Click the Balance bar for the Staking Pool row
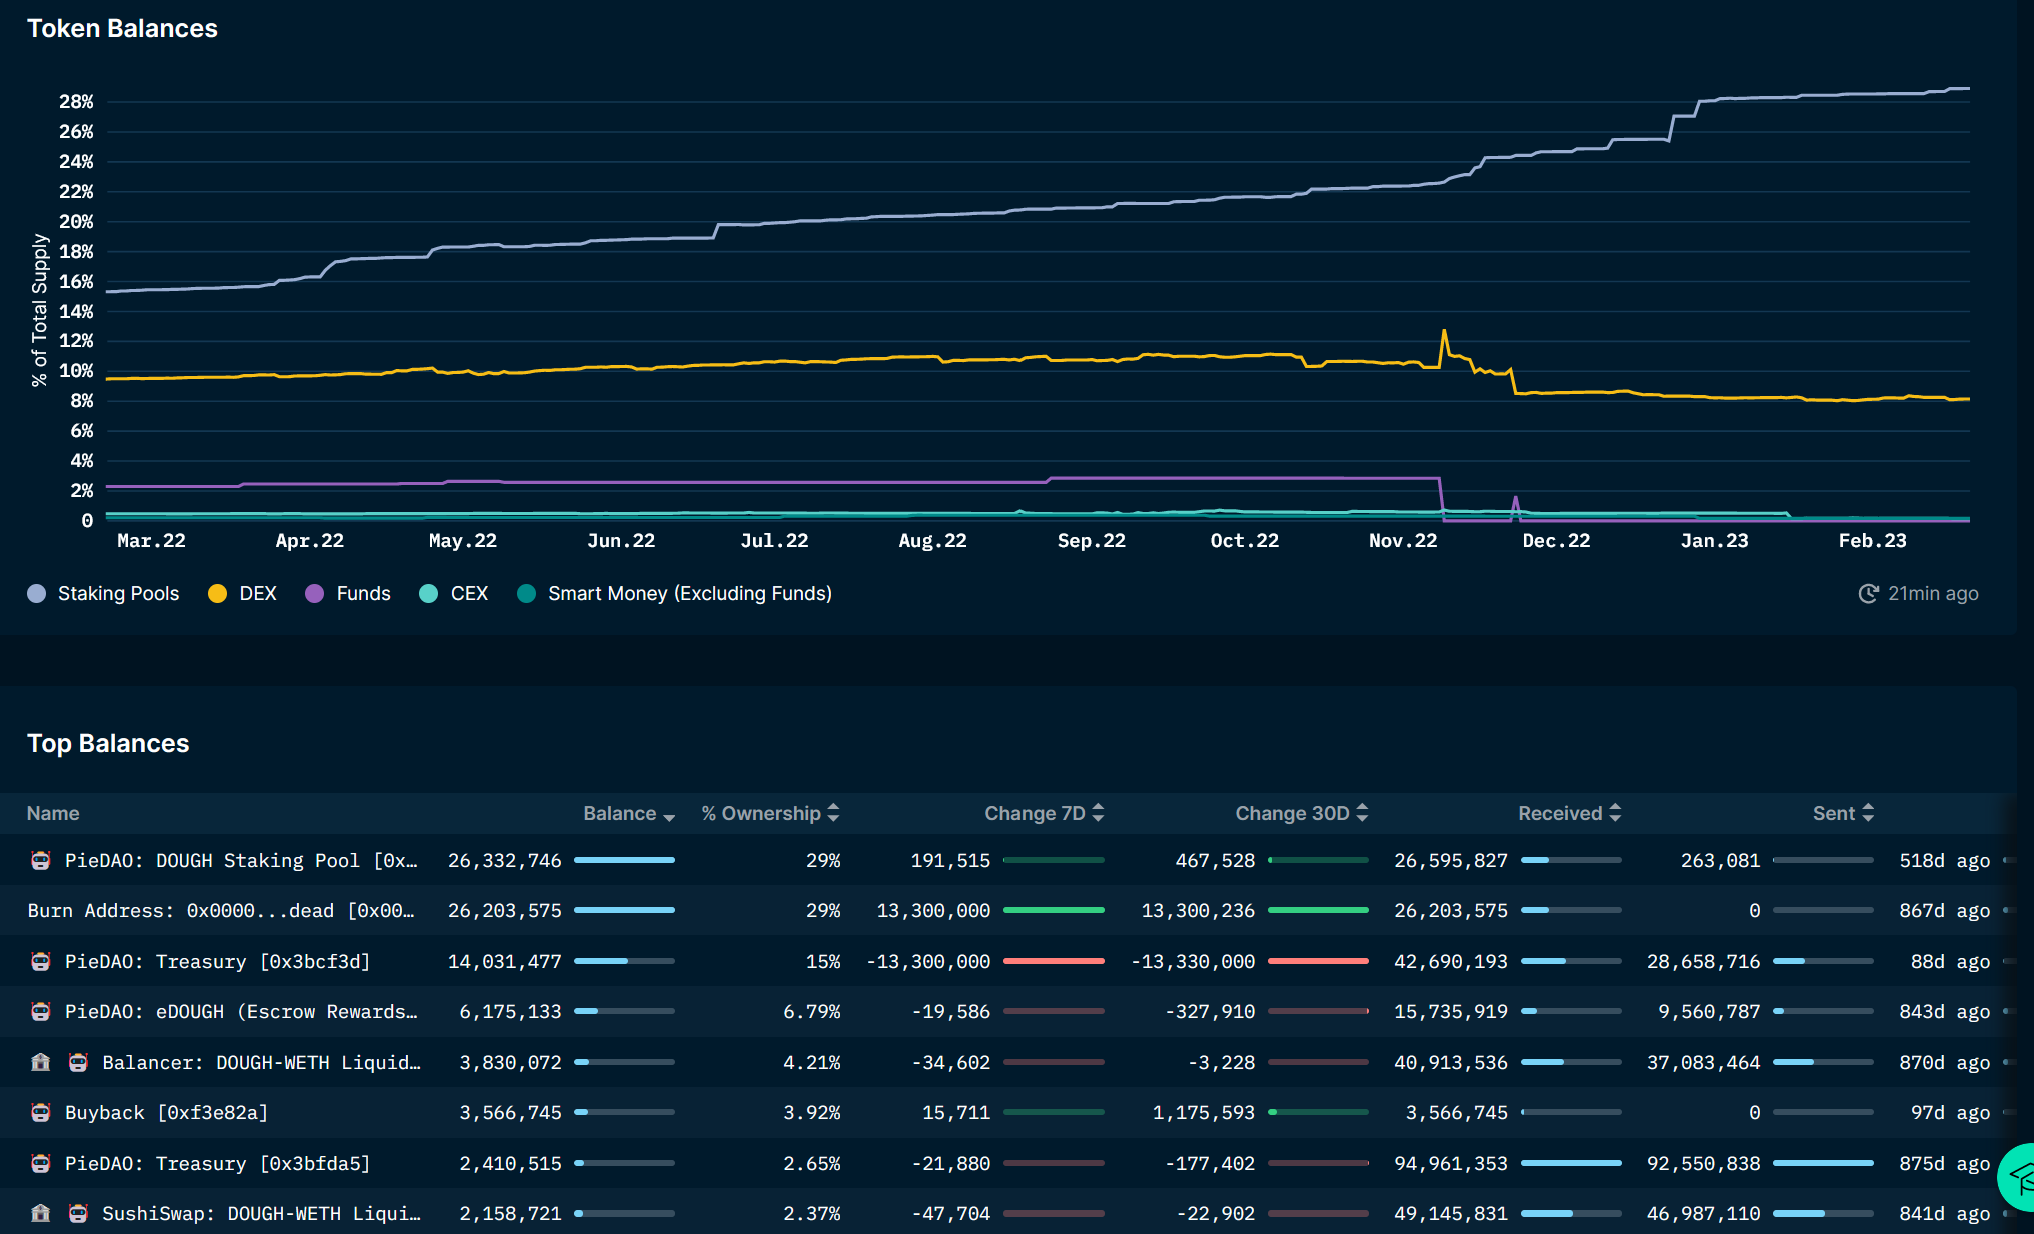Image resolution: width=2034 pixels, height=1234 pixels. pos(624,860)
